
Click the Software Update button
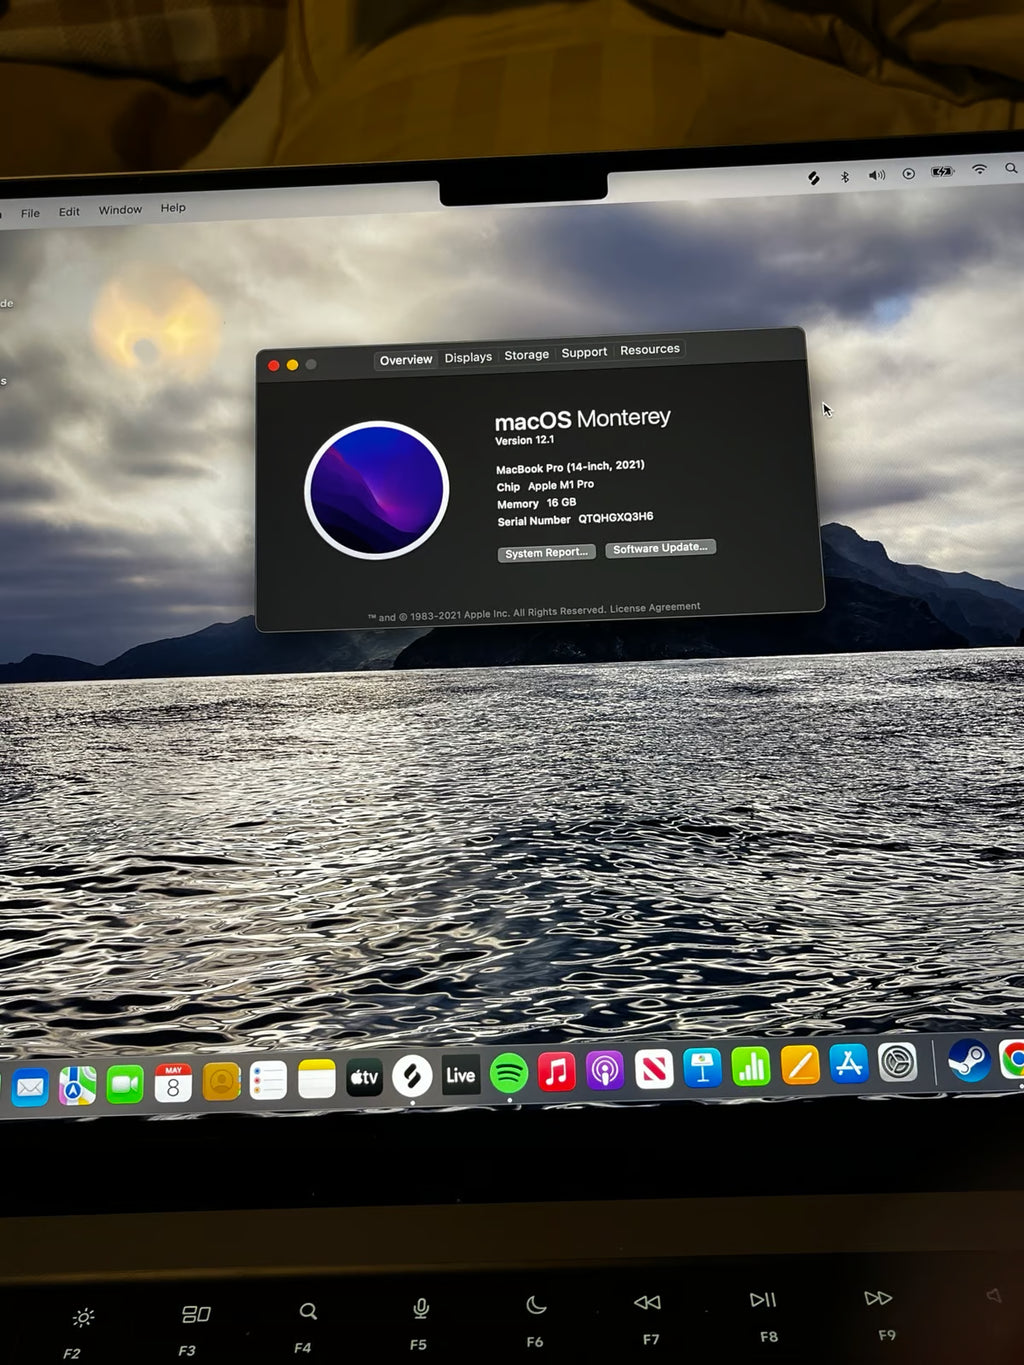pos(661,548)
